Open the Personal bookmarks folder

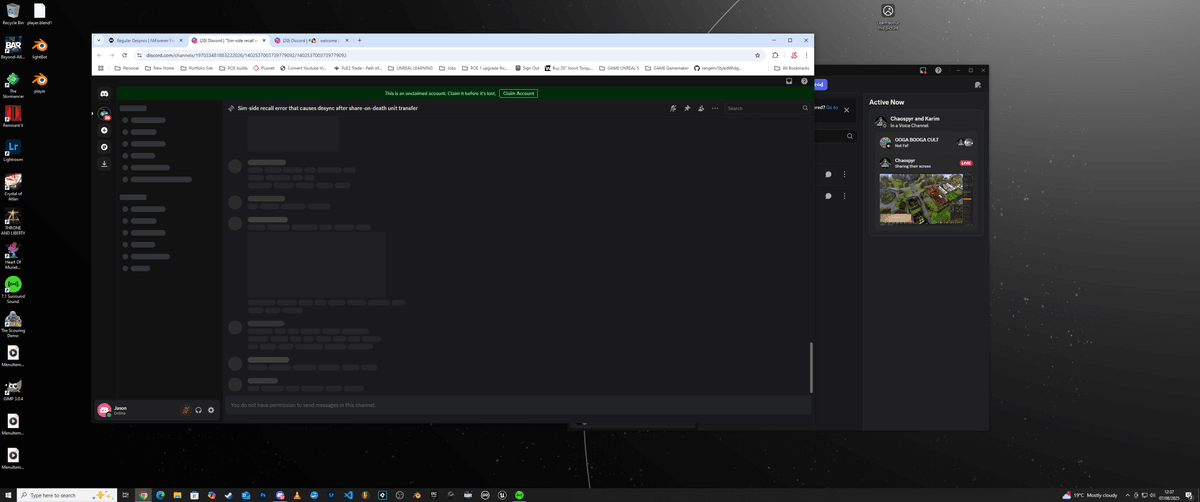click(x=126, y=68)
